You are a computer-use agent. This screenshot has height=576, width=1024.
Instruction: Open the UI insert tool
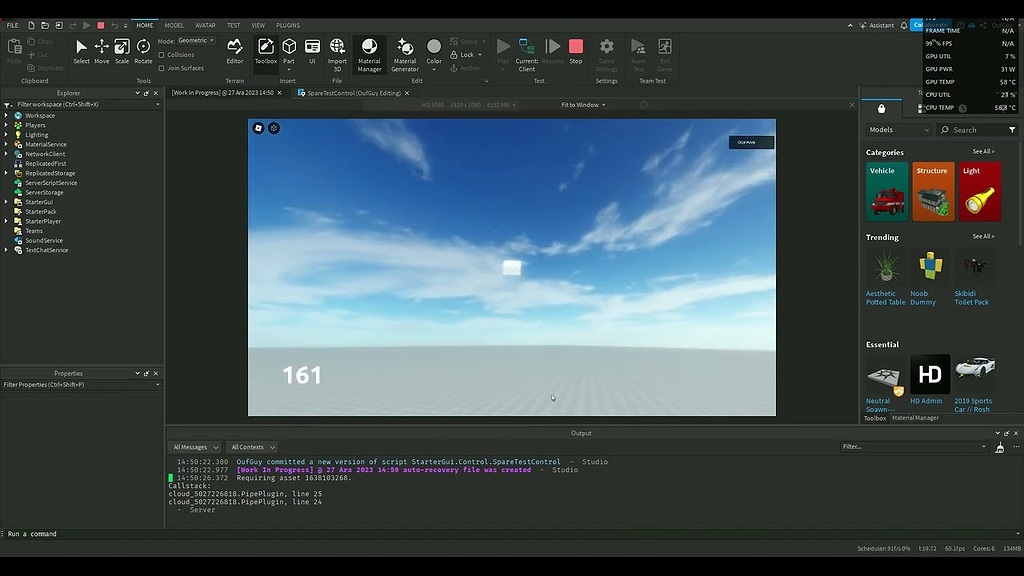coord(312,52)
